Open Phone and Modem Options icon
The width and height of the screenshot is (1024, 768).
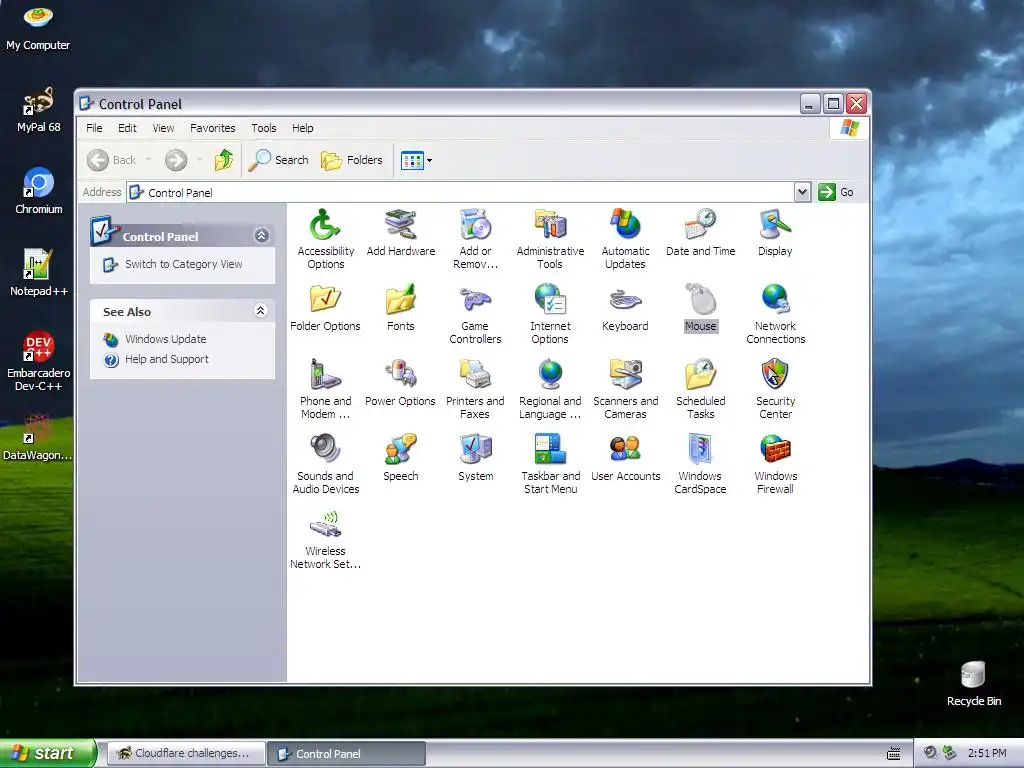coord(325,375)
